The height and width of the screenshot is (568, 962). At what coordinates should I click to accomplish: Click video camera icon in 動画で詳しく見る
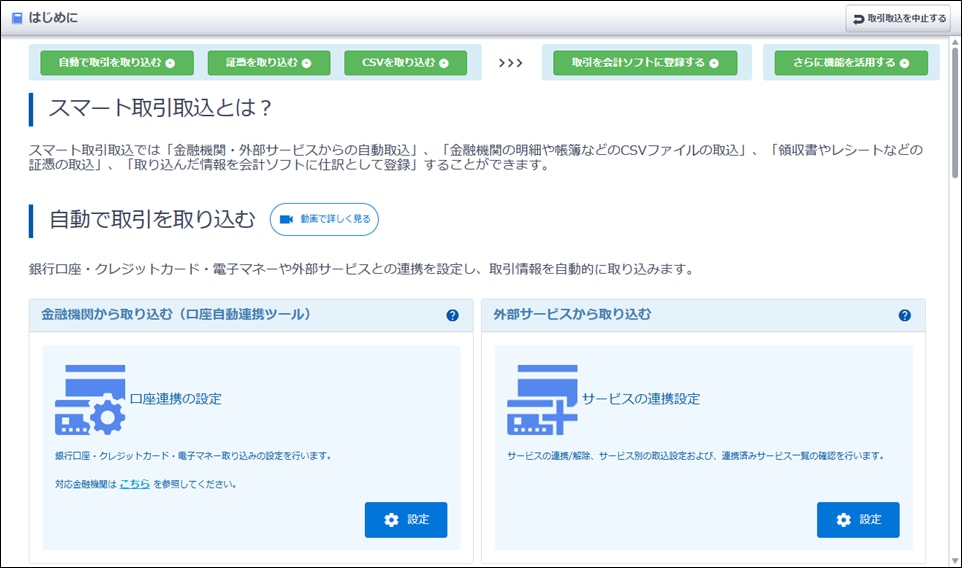pos(286,219)
